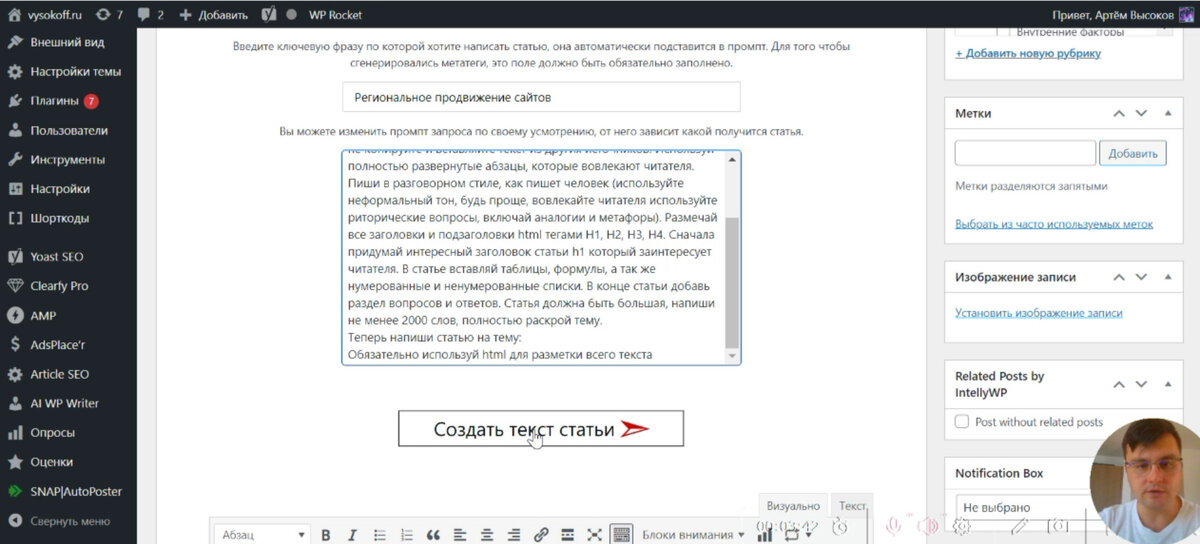The width and height of the screenshot is (1200, 544).
Task: Collapse the sidebar with Свернуть меню
Action: 68,521
